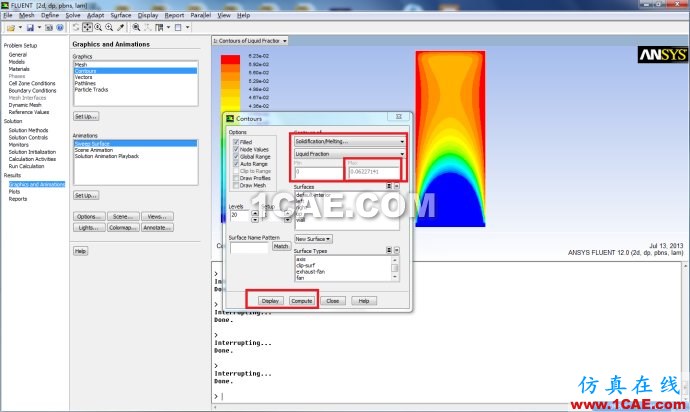
Task: Click the ANSYS logo in graphics window
Action: click(662, 55)
